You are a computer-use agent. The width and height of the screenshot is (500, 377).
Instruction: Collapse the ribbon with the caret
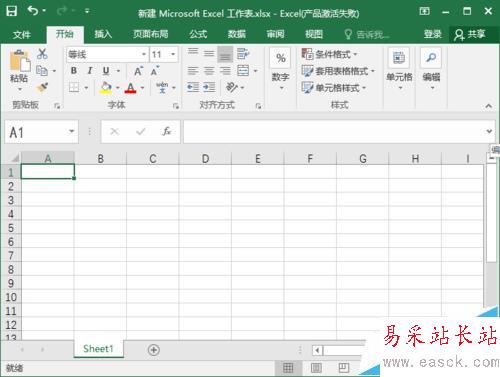(x=488, y=106)
